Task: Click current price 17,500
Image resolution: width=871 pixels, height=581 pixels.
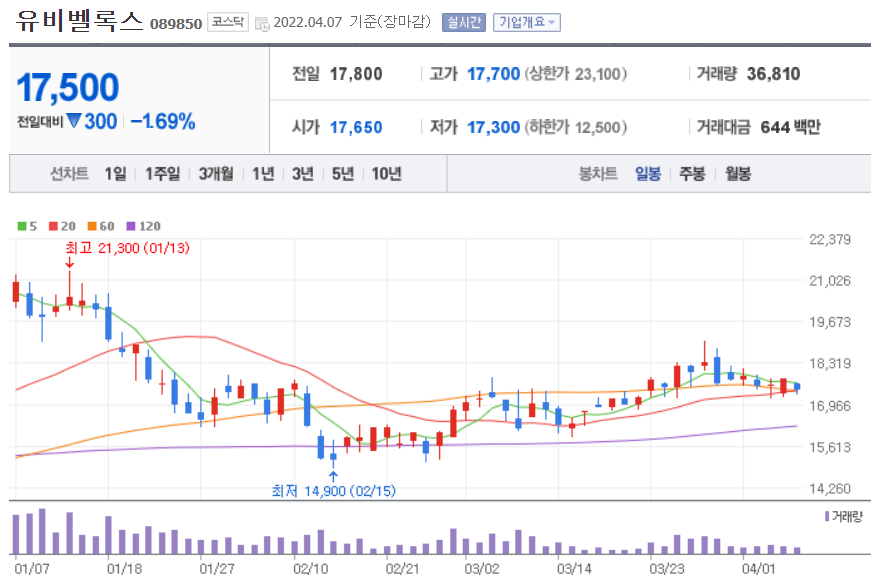Action: click(x=68, y=88)
